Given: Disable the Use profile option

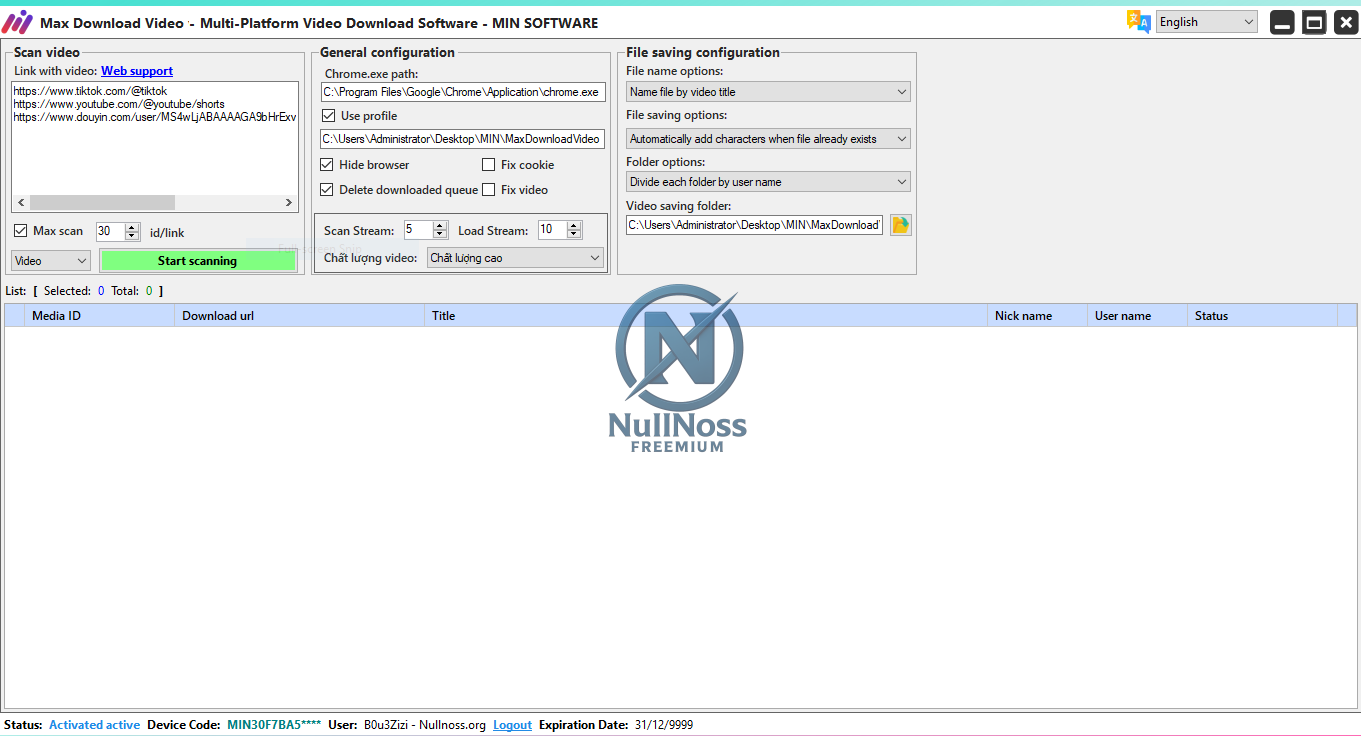Looking at the screenshot, I should click(x=328, y=115).
